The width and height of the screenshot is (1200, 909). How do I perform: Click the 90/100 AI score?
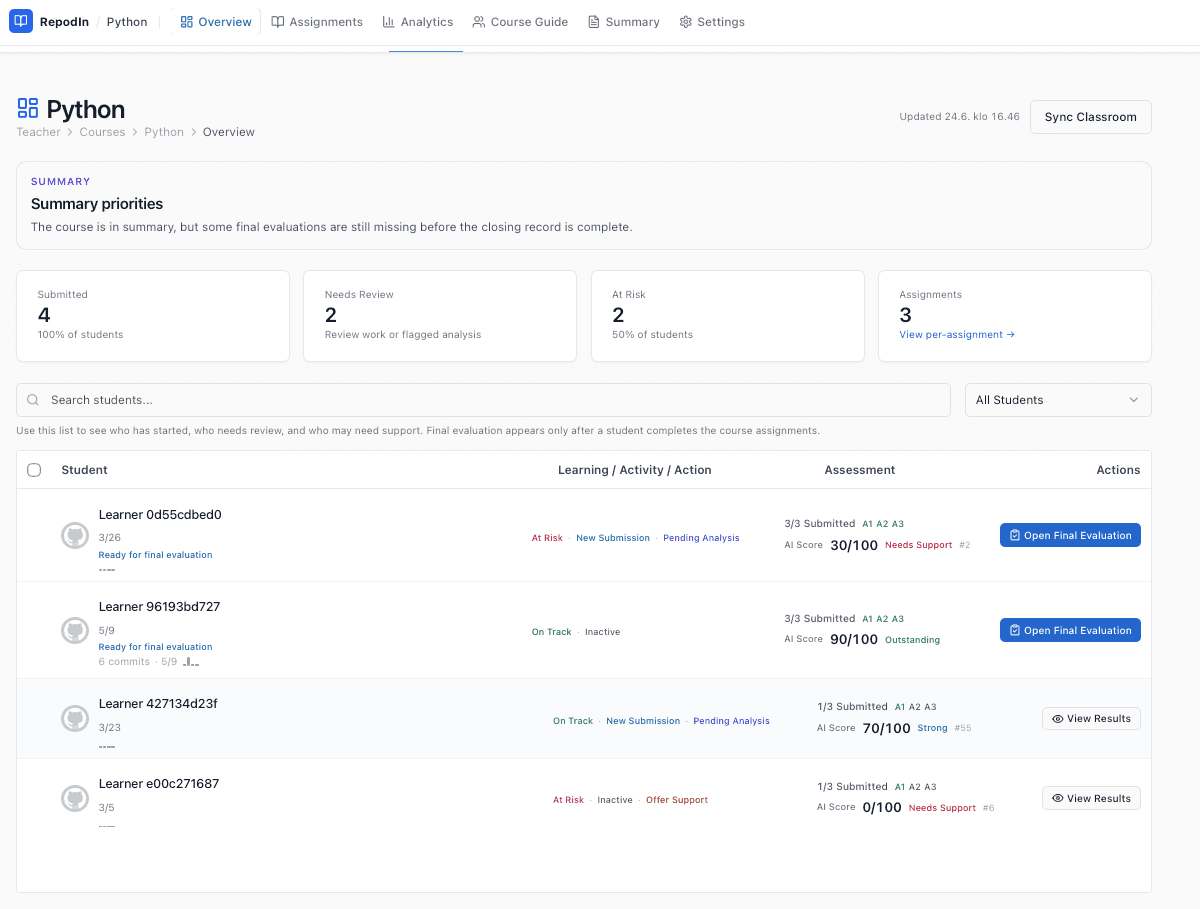(x=854, y=640)
